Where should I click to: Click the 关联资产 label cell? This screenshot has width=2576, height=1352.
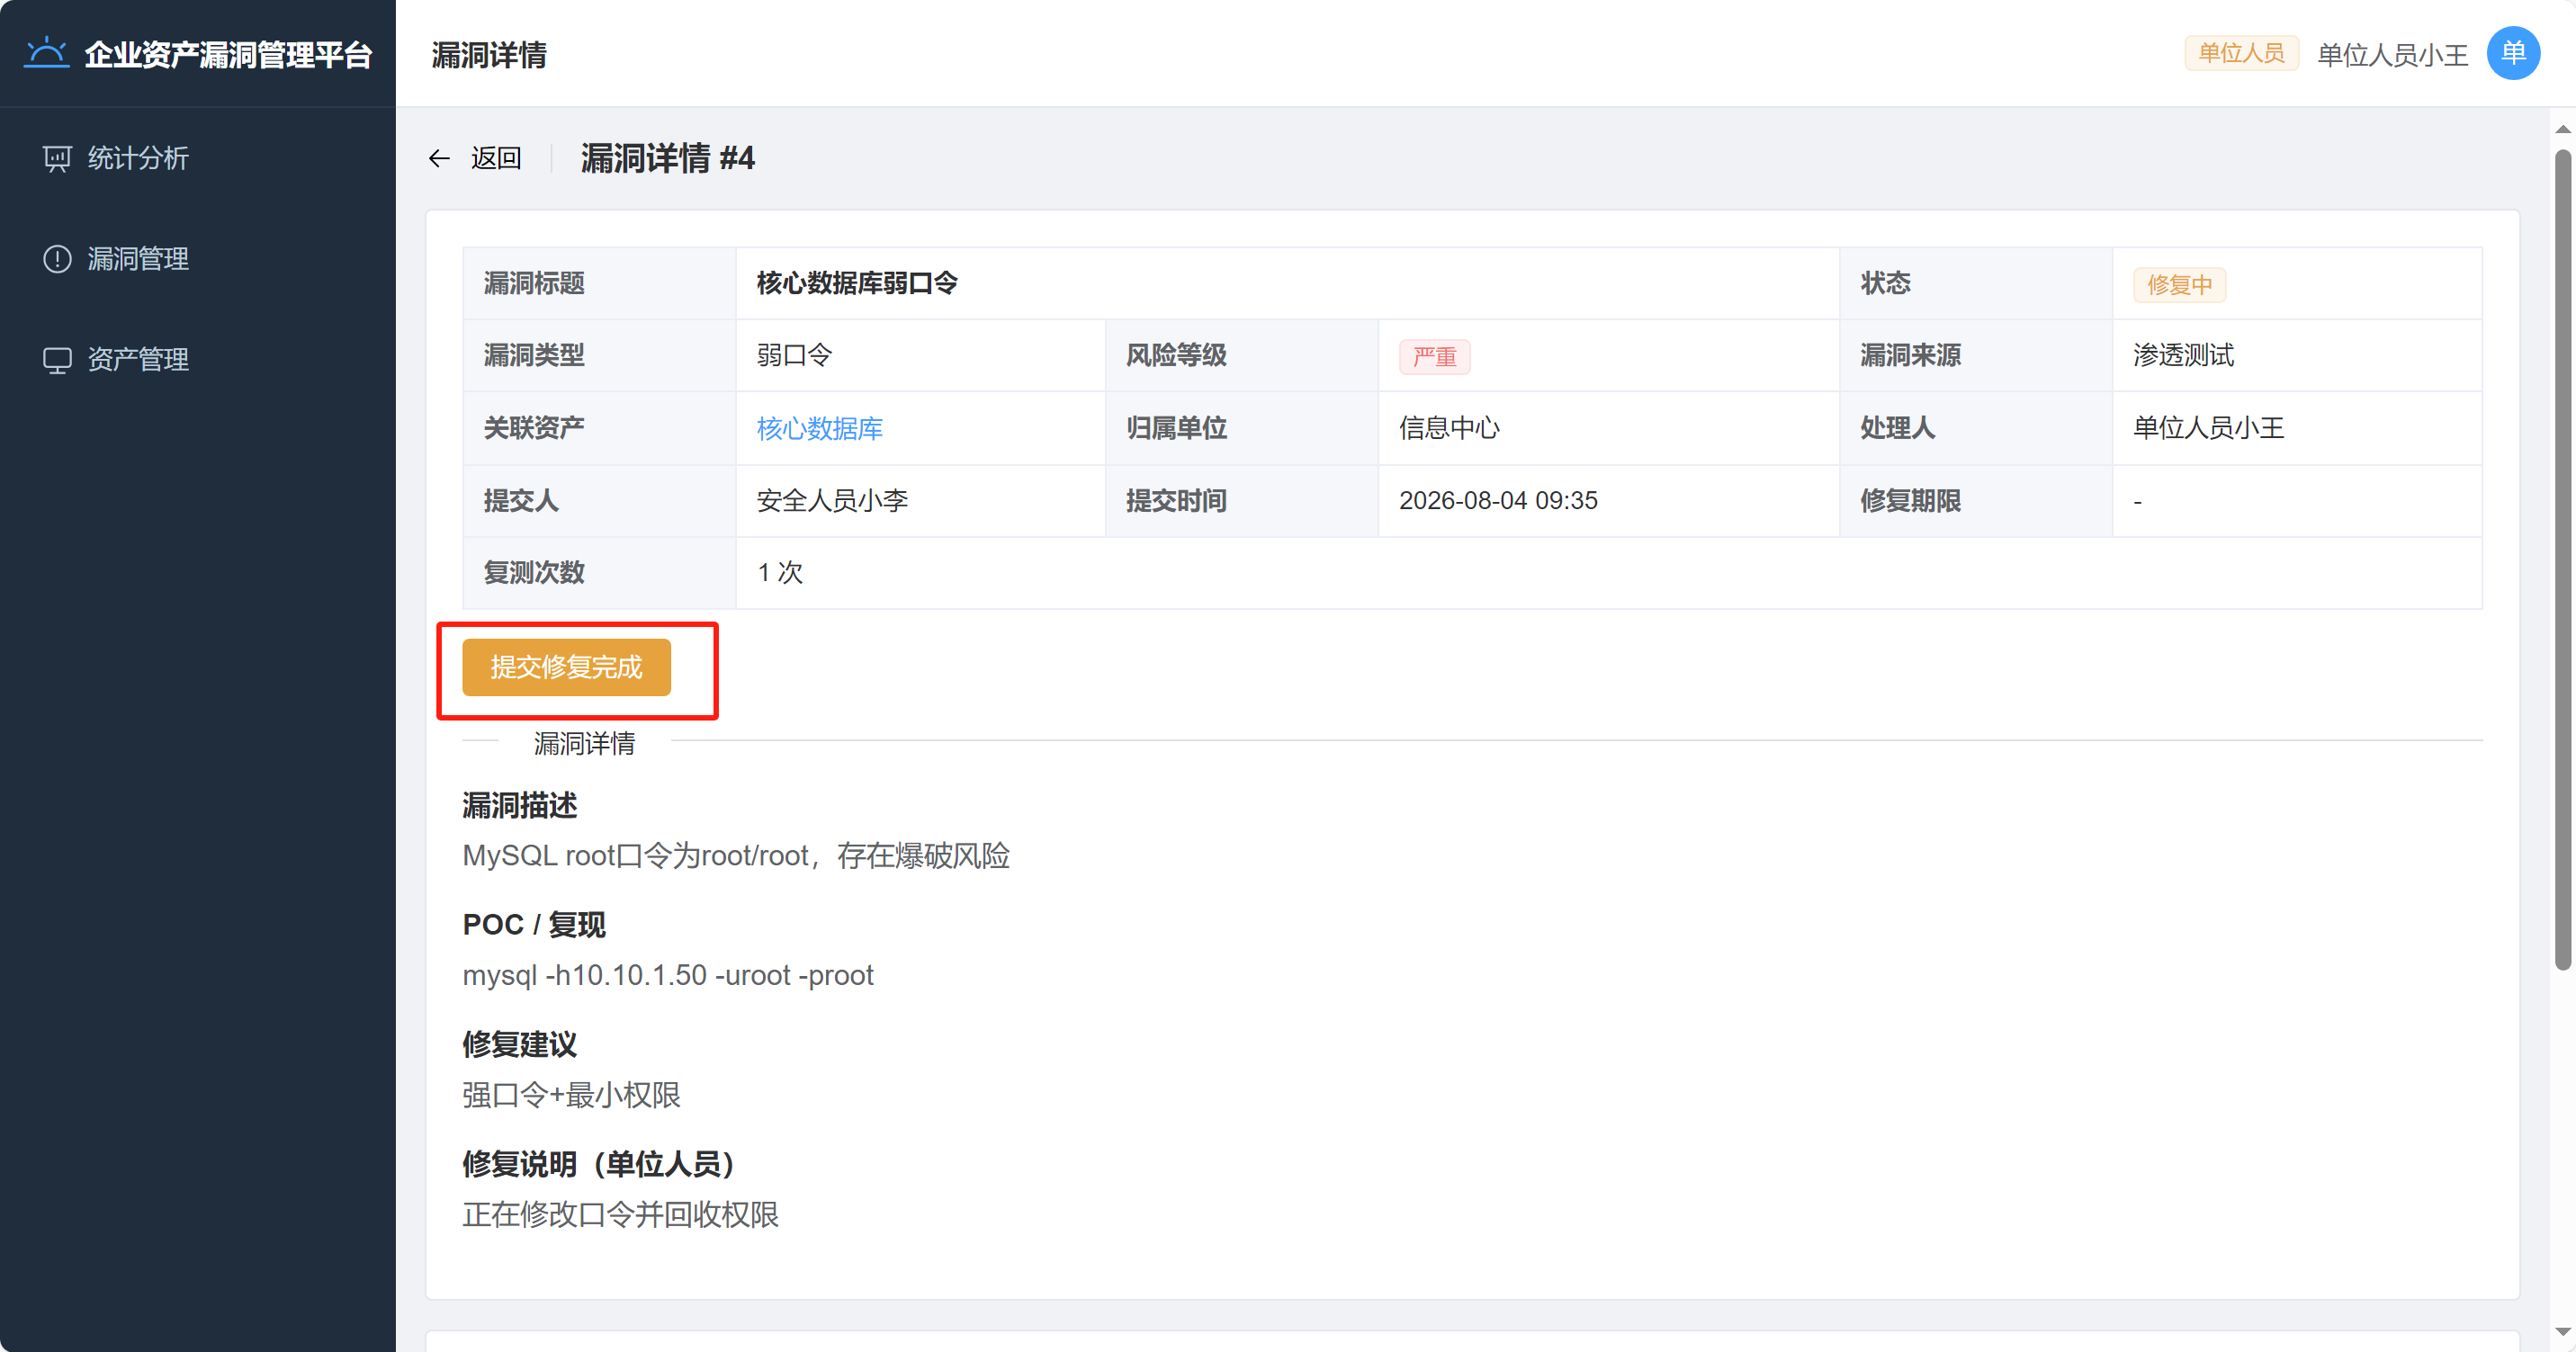pos(599,428)
